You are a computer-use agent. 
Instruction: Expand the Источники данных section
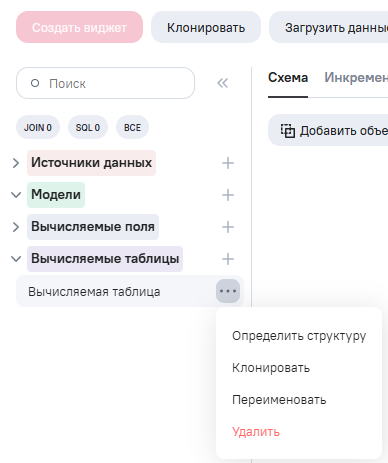16,163
